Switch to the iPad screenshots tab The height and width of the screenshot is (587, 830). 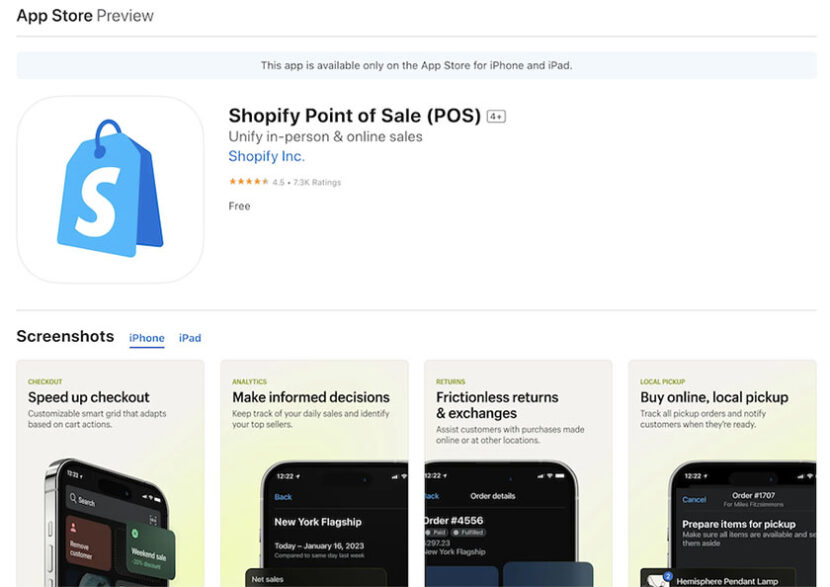click(189, 338)
